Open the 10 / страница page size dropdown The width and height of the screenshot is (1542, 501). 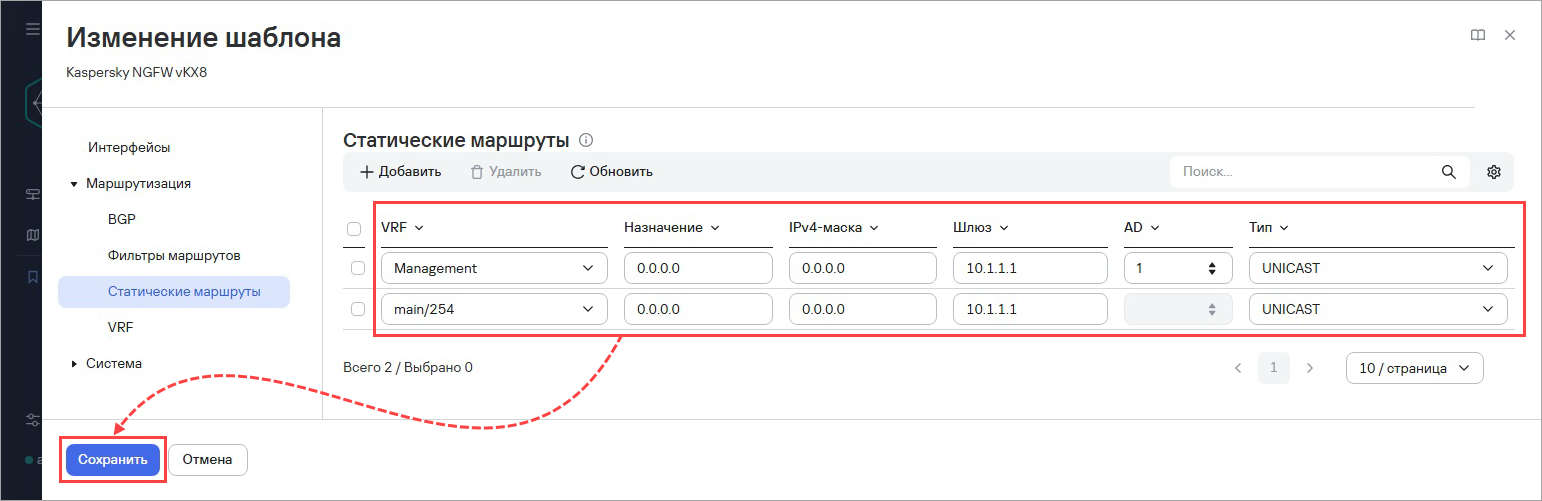pyautogui.click(x=1414, y=368)
